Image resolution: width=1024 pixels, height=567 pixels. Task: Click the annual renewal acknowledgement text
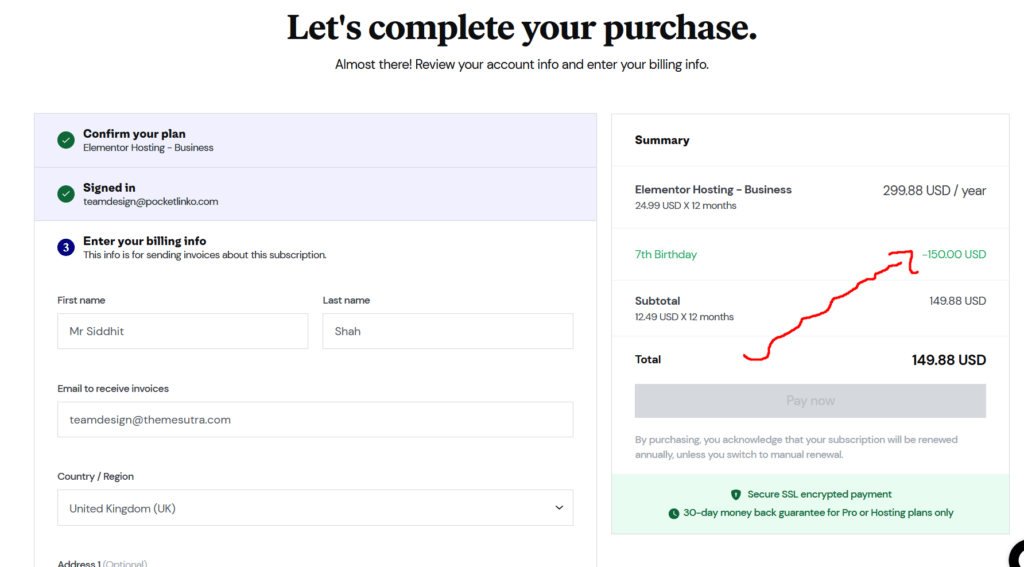pyautogui.click(x=796, y=447)
